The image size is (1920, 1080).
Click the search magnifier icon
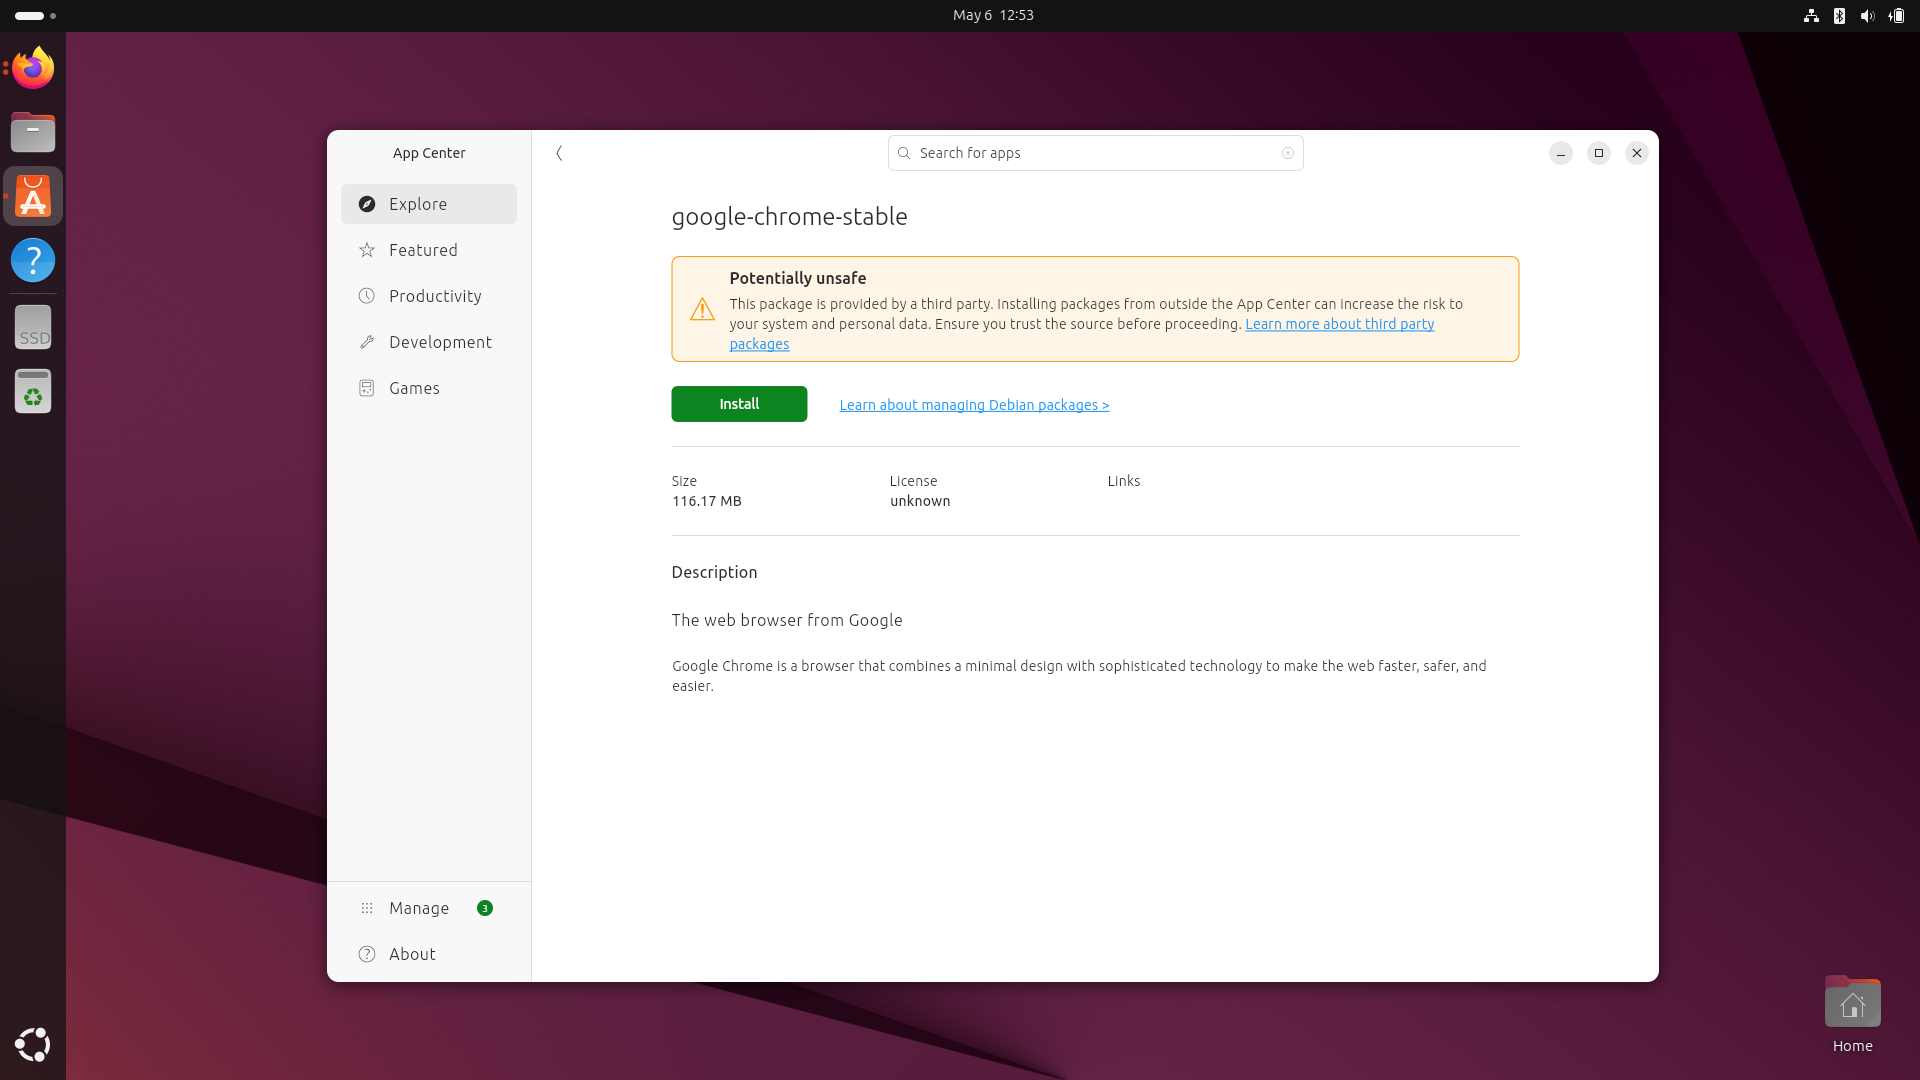point(904,153)
